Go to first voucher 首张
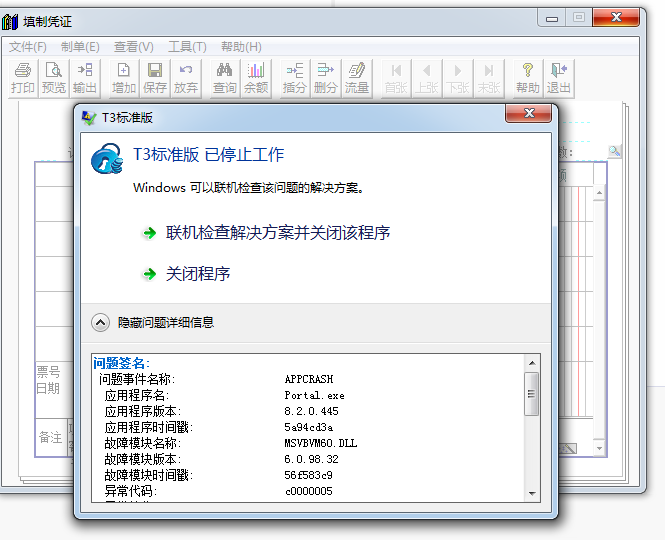The image size is (665, 540). point(396,78)
